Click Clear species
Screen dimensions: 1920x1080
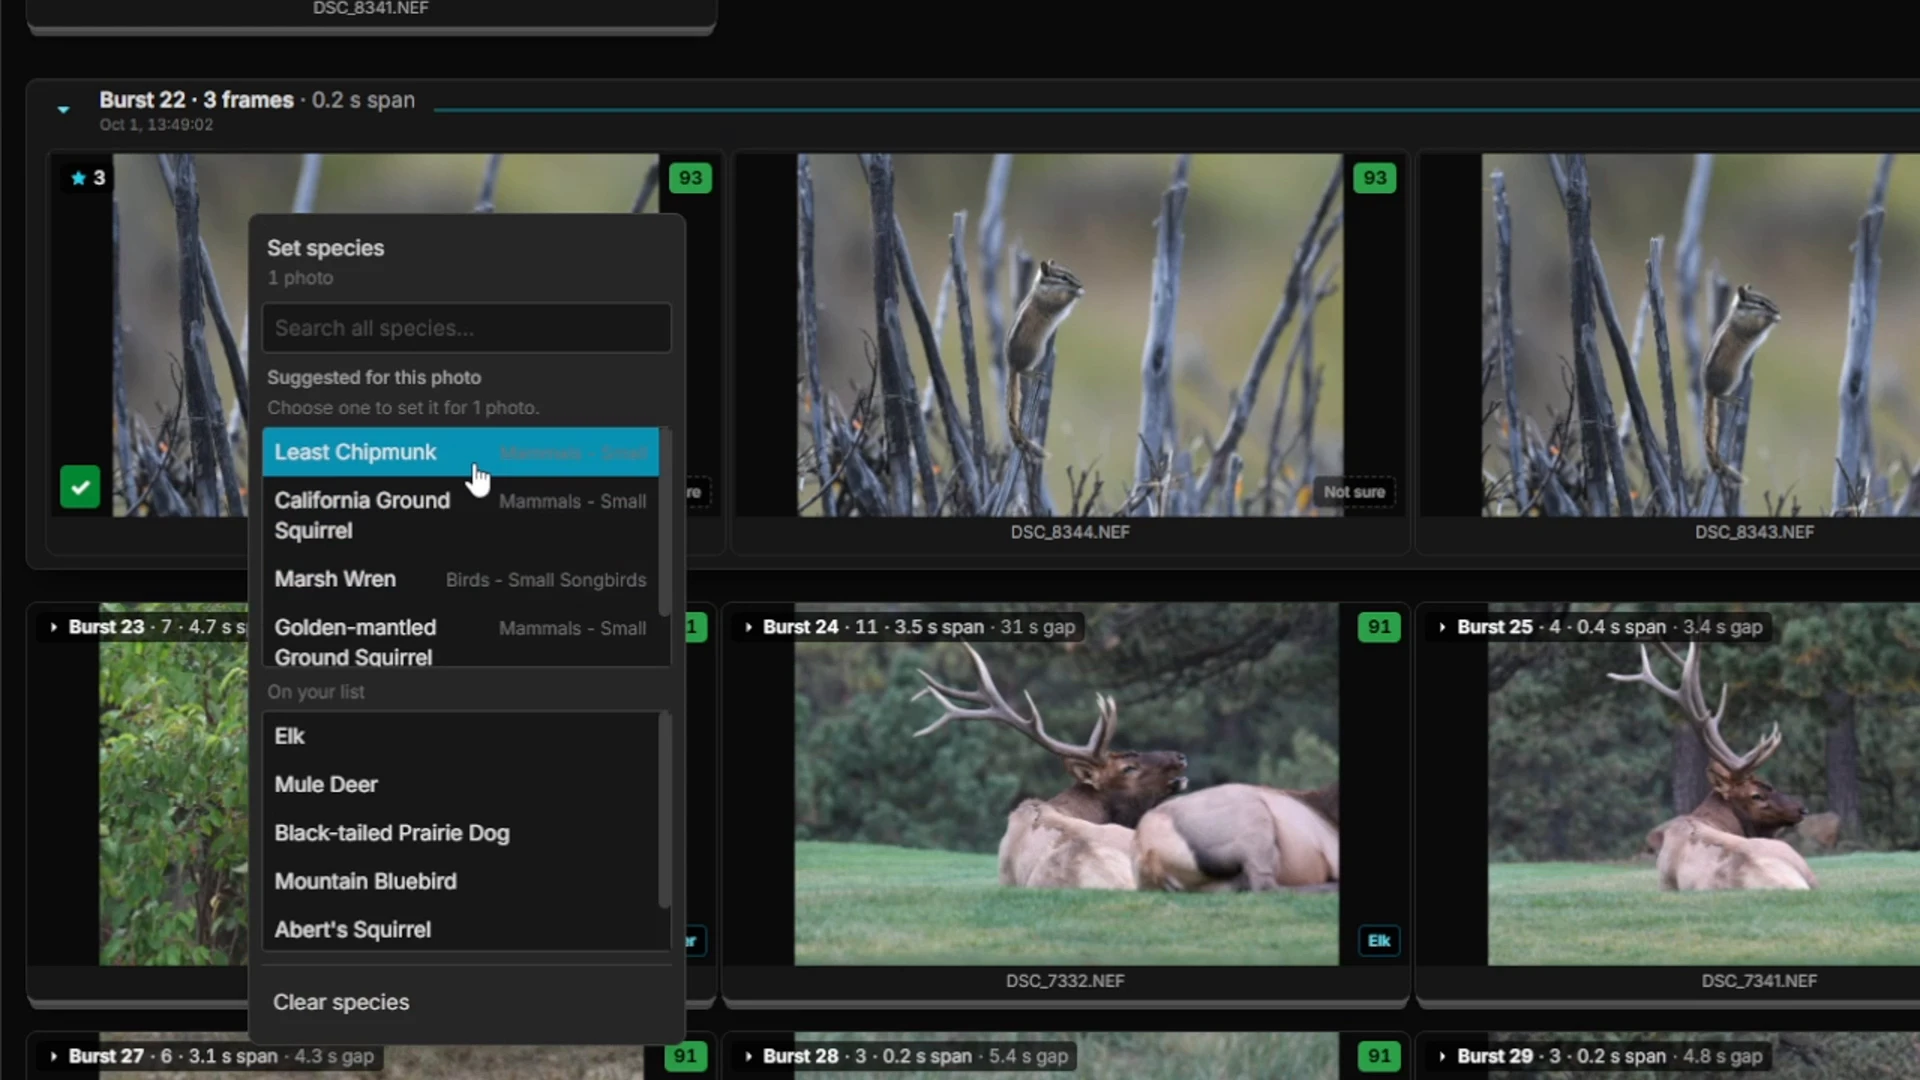pos(341,1002)
